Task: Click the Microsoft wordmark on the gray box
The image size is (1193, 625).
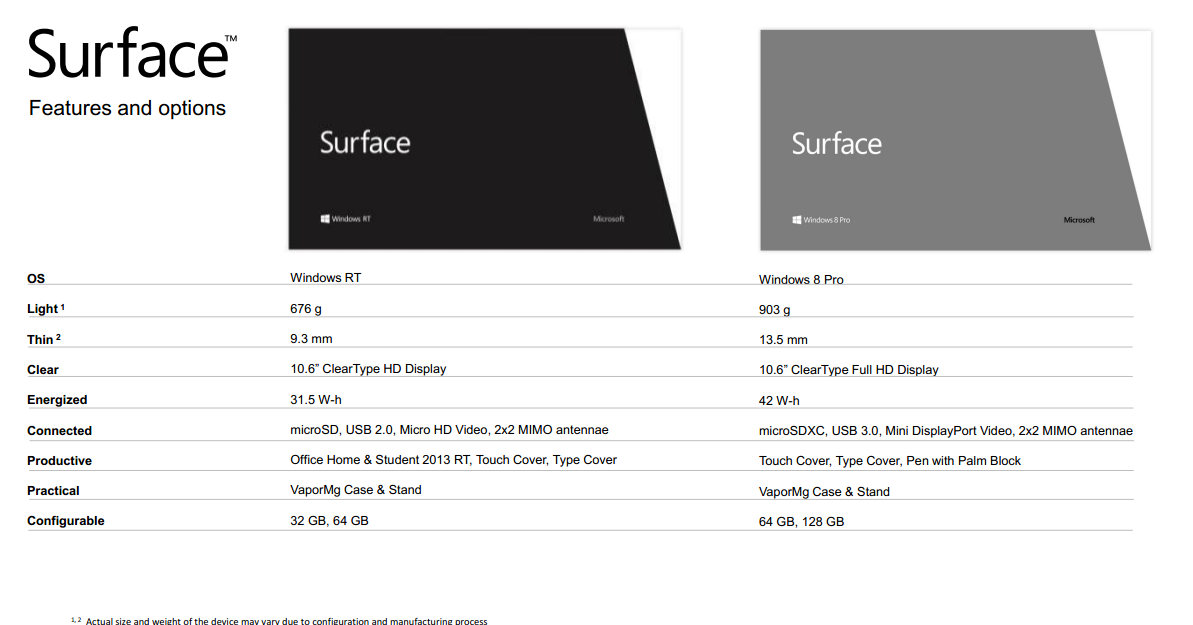Action: coord(1079,220)
